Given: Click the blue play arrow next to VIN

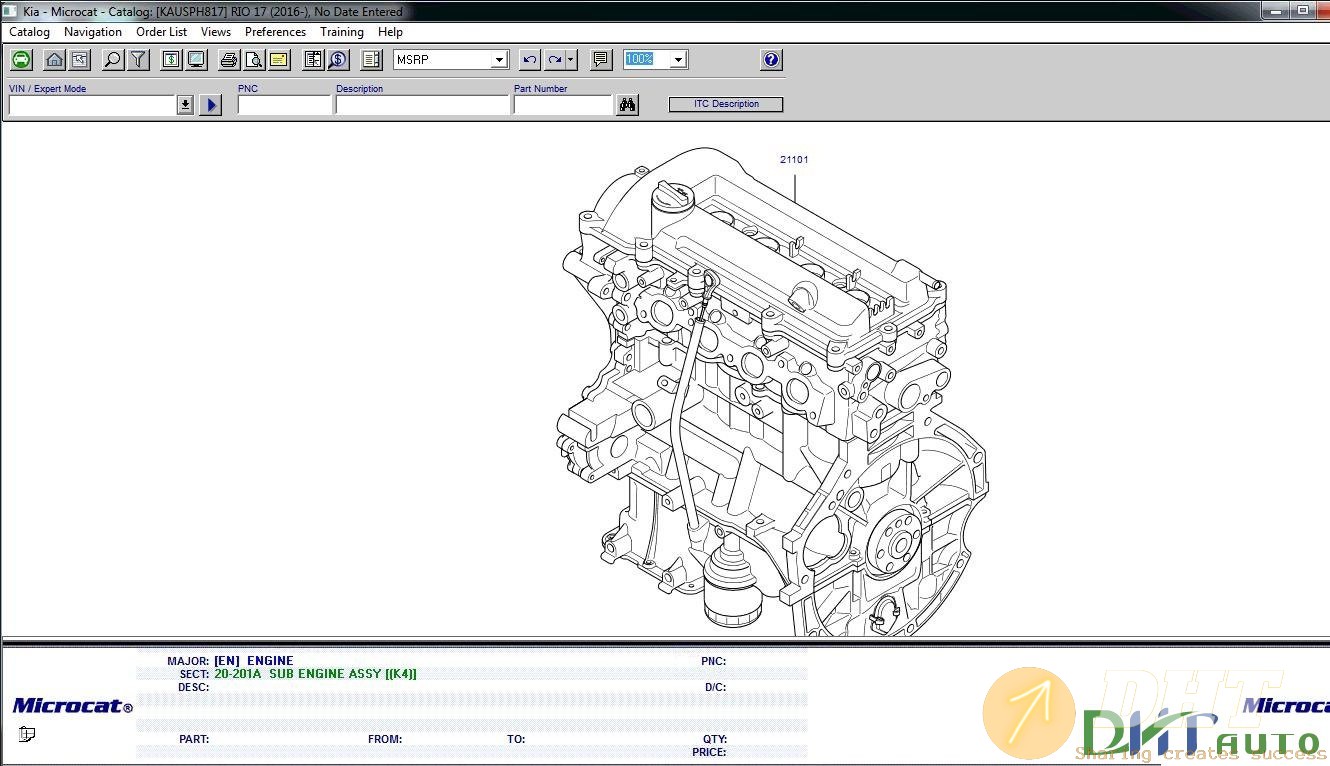Looking at the screenshot, I should [210, 105].
